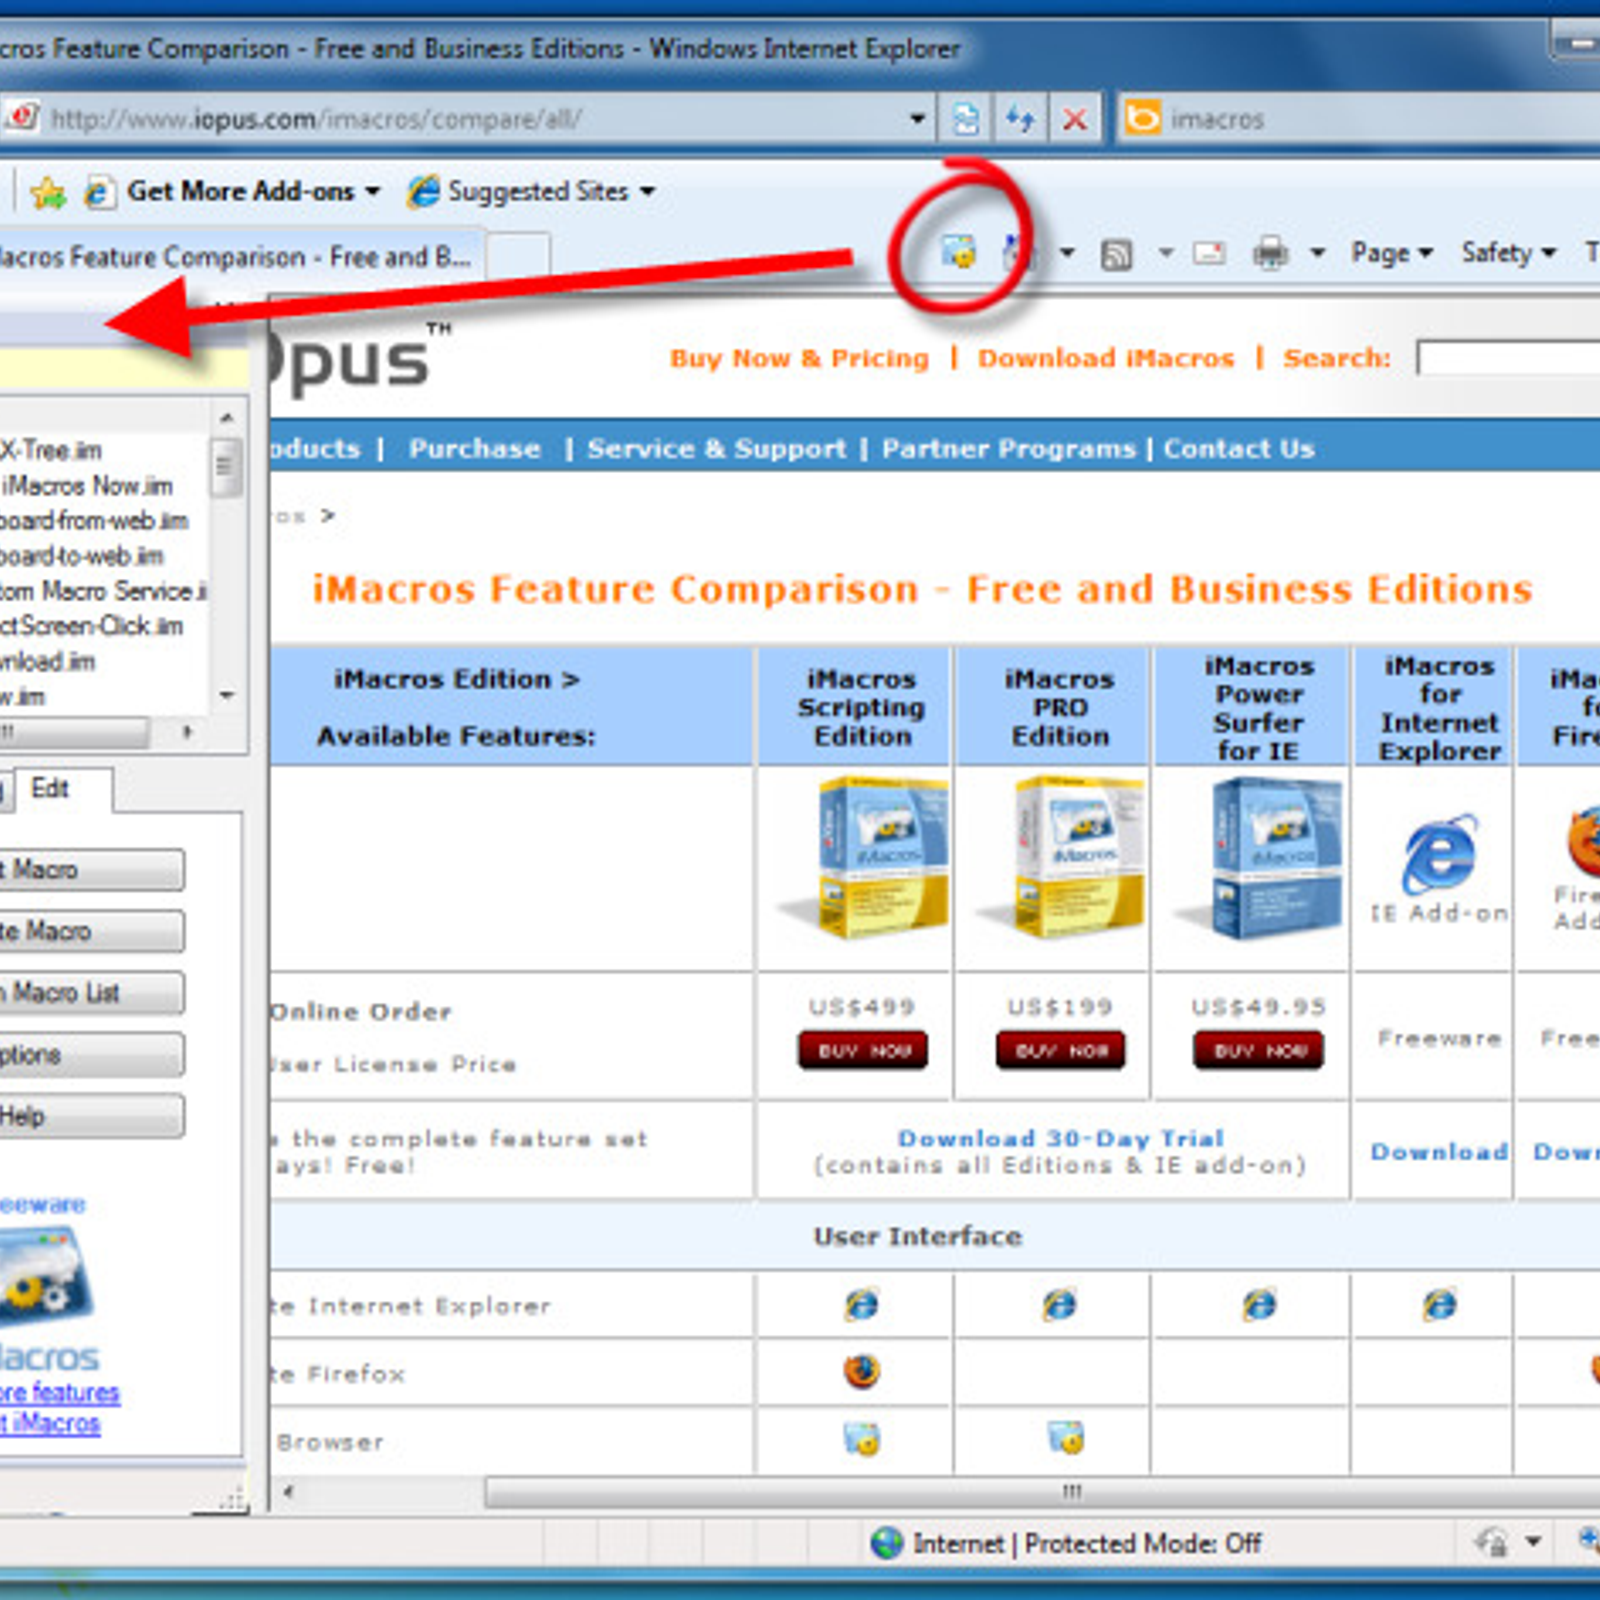The image size is (1600, 1600).
Task: Select the iMacros Feature Comparison browser tab
Action: click(x=240, y=257)
